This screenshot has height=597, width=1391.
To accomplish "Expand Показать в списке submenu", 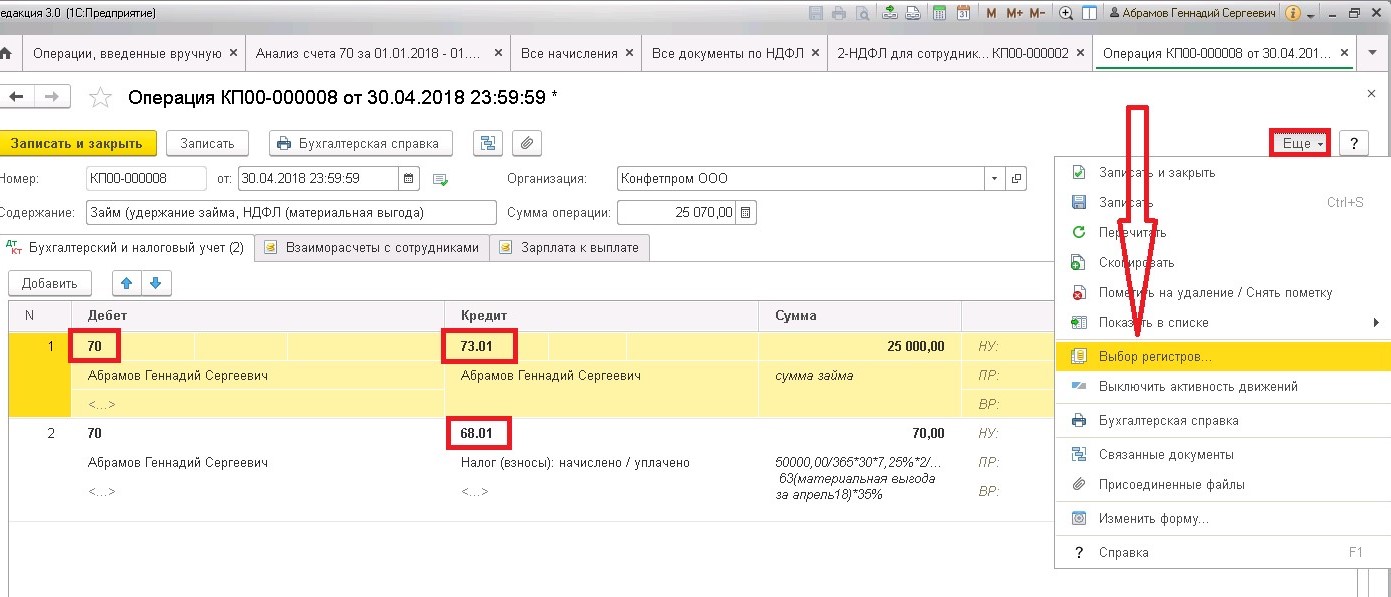I will [1376, 322].
